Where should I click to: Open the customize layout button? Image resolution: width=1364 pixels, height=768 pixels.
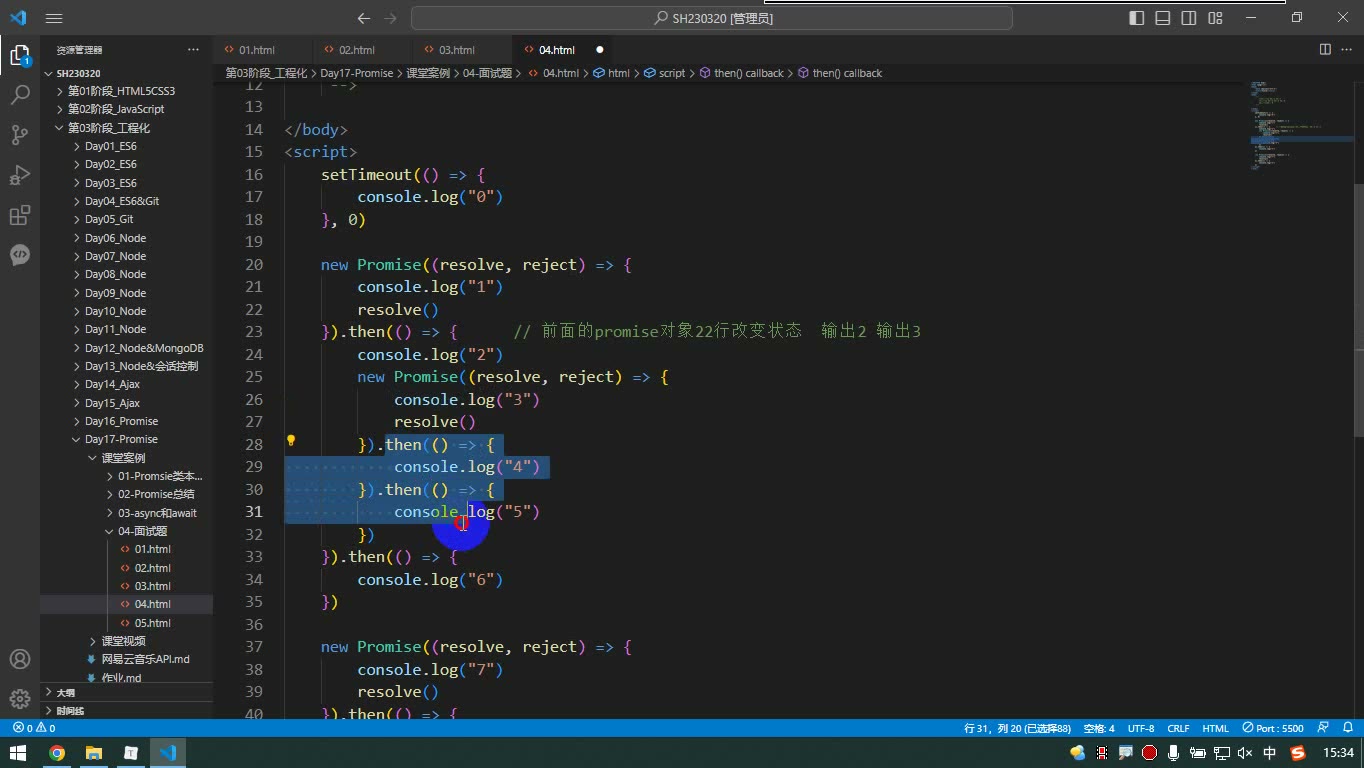[1215, 18]
